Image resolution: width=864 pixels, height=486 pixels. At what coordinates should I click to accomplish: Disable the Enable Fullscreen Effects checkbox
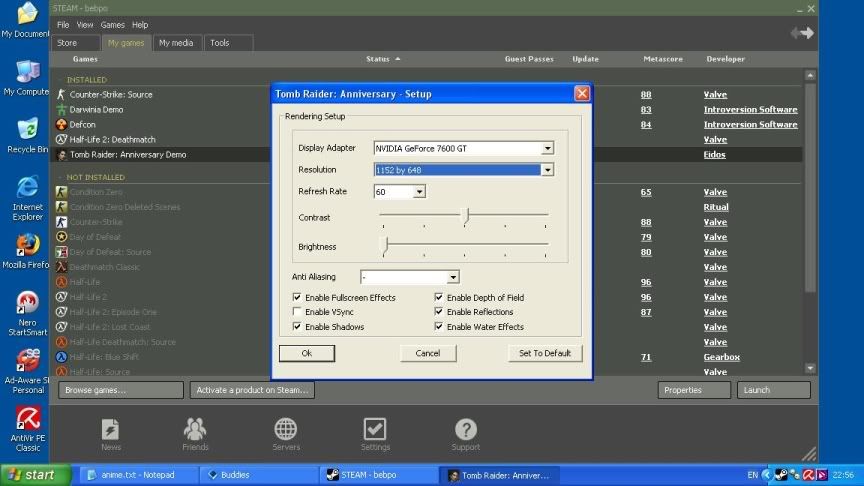click(x=297, y=298)
